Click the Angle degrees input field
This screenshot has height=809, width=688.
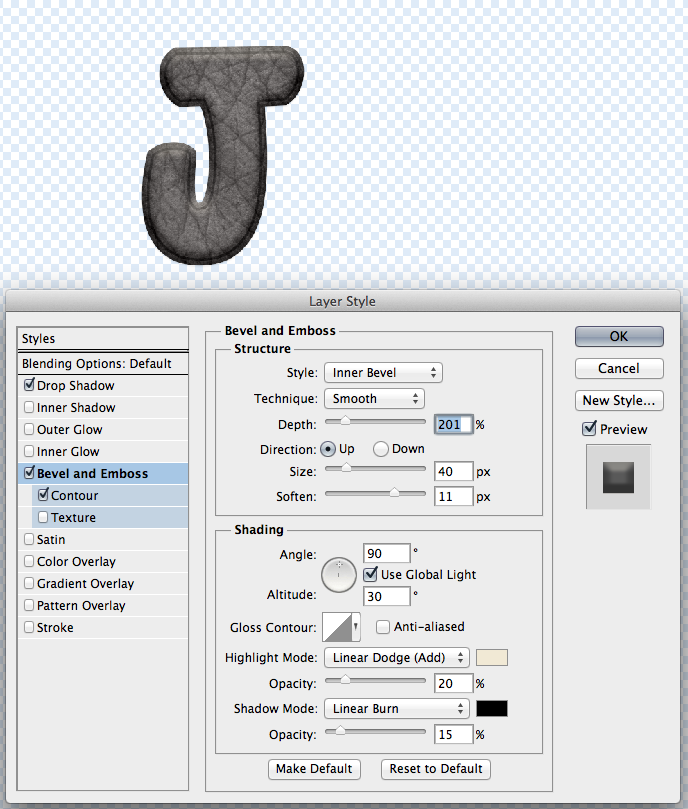coord(387,553)
